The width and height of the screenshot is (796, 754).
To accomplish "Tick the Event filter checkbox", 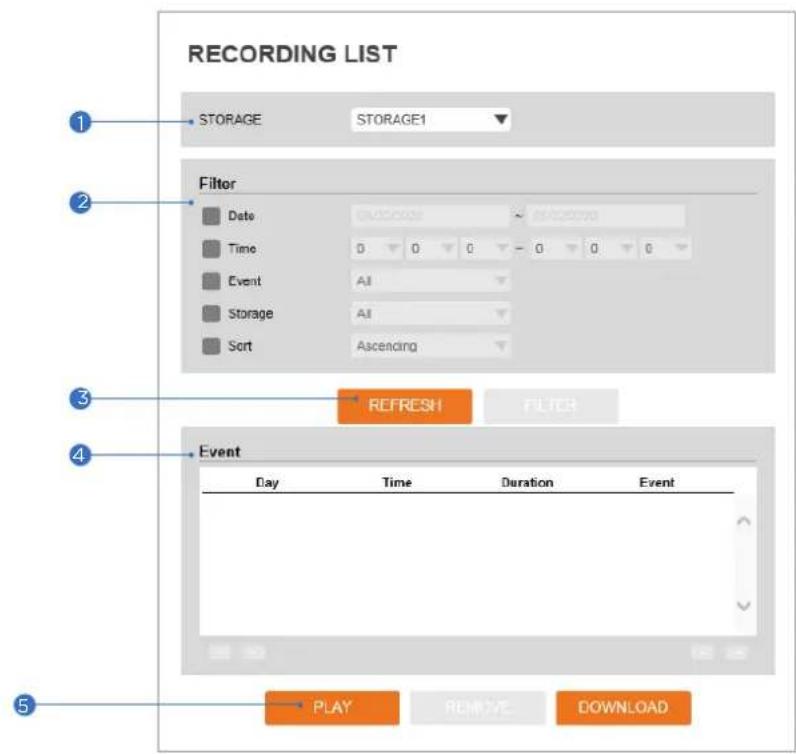I will tap(211, 281).
